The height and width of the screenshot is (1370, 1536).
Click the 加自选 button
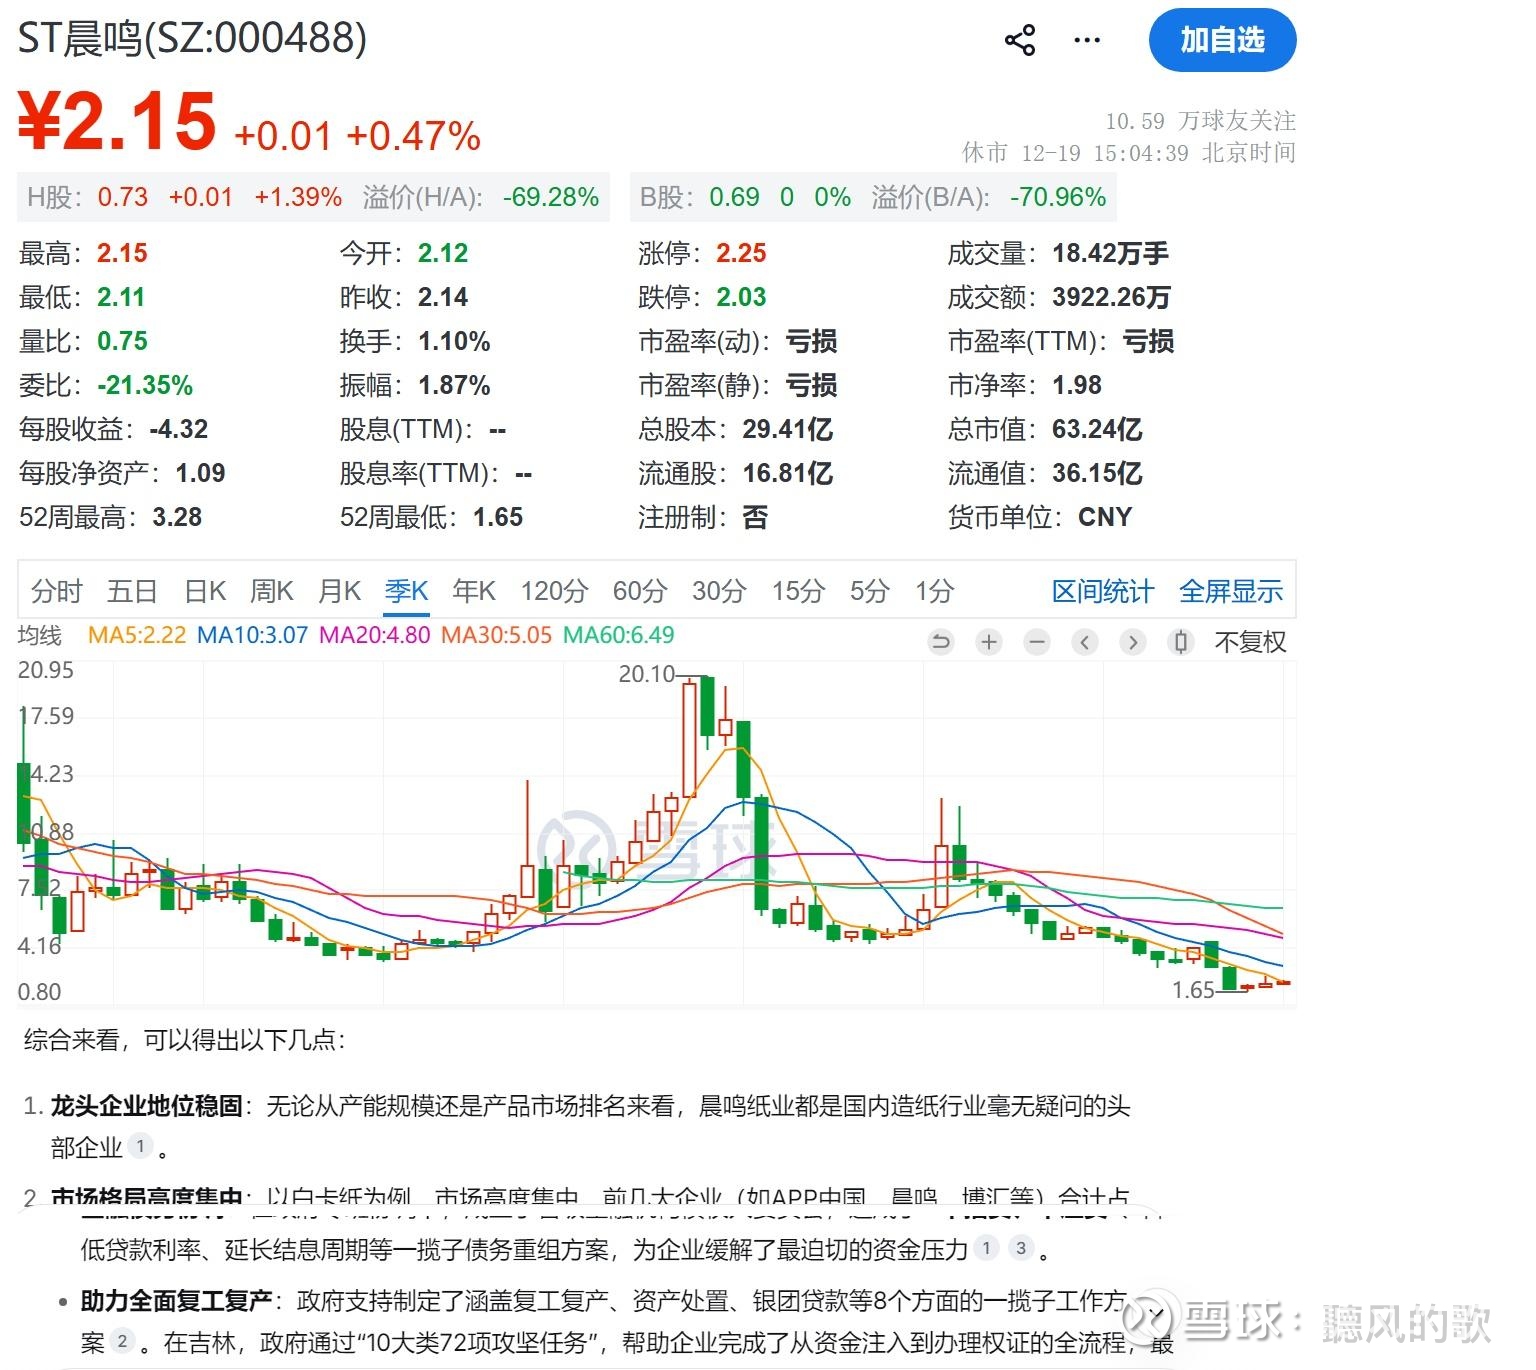tap(1222, 41)
